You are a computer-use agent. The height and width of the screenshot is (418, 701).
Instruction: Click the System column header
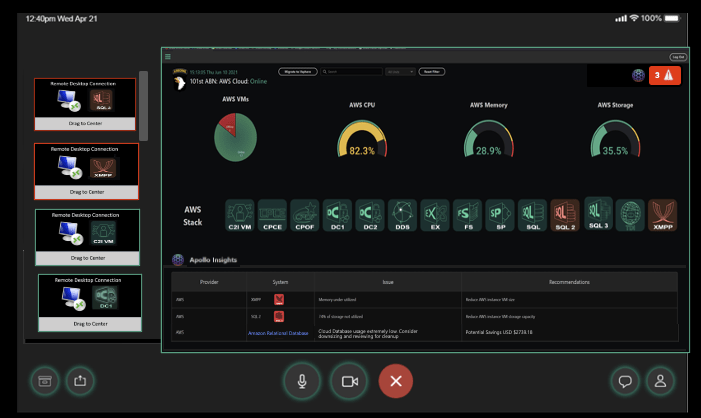pyautogui.click(x=280, y=282)
